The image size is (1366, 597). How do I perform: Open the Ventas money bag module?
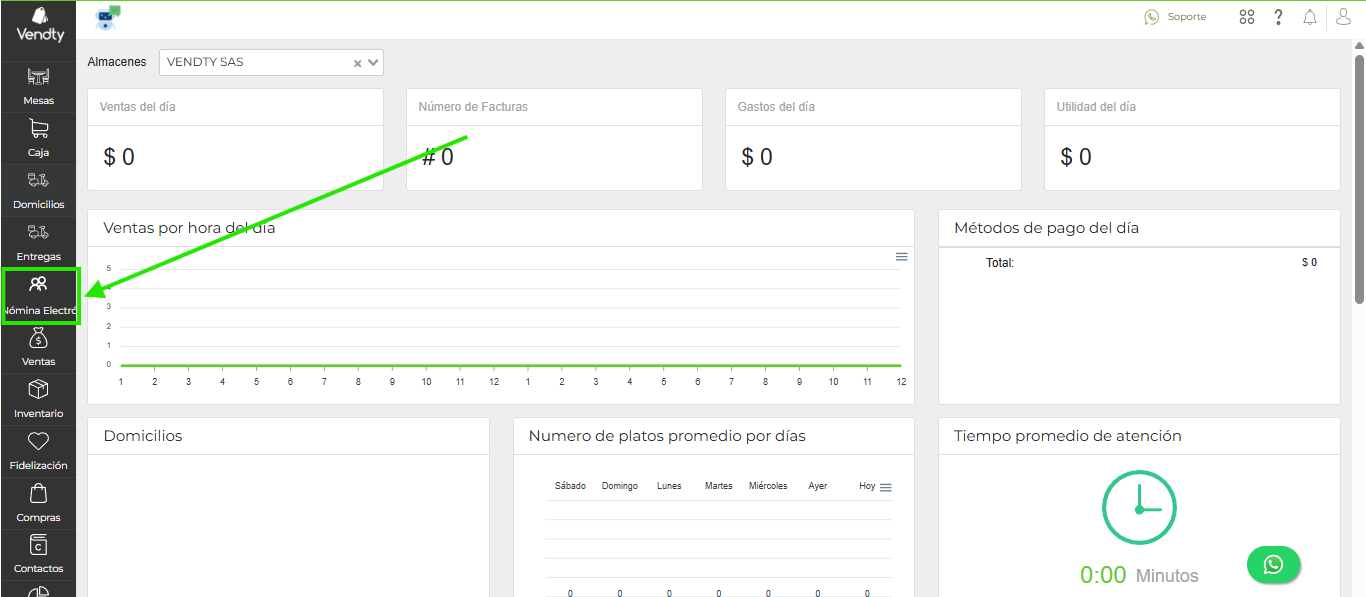point(38,348)
